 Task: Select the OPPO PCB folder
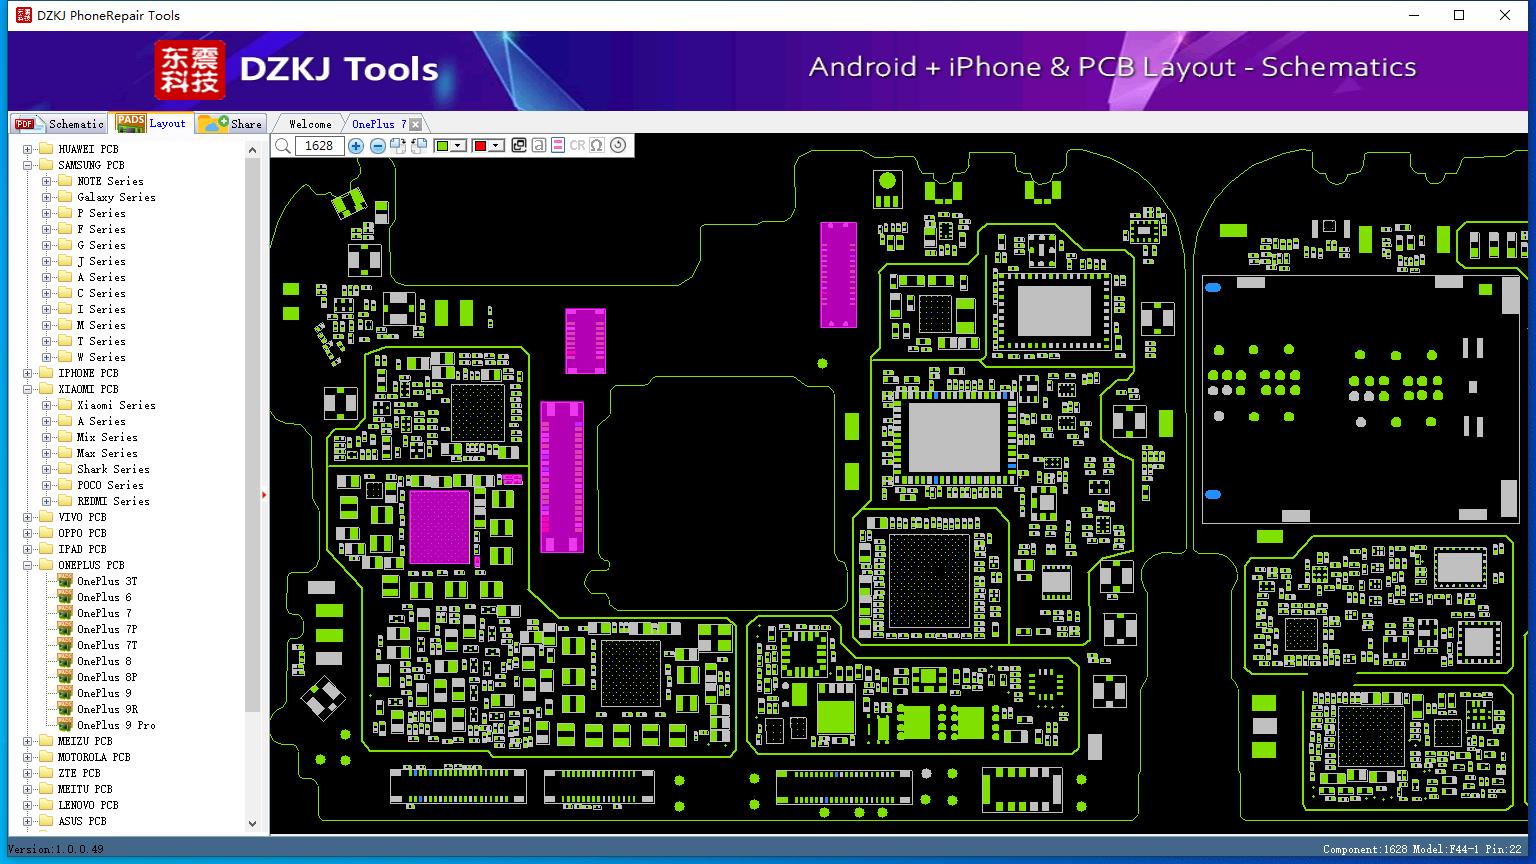(82, 534)
